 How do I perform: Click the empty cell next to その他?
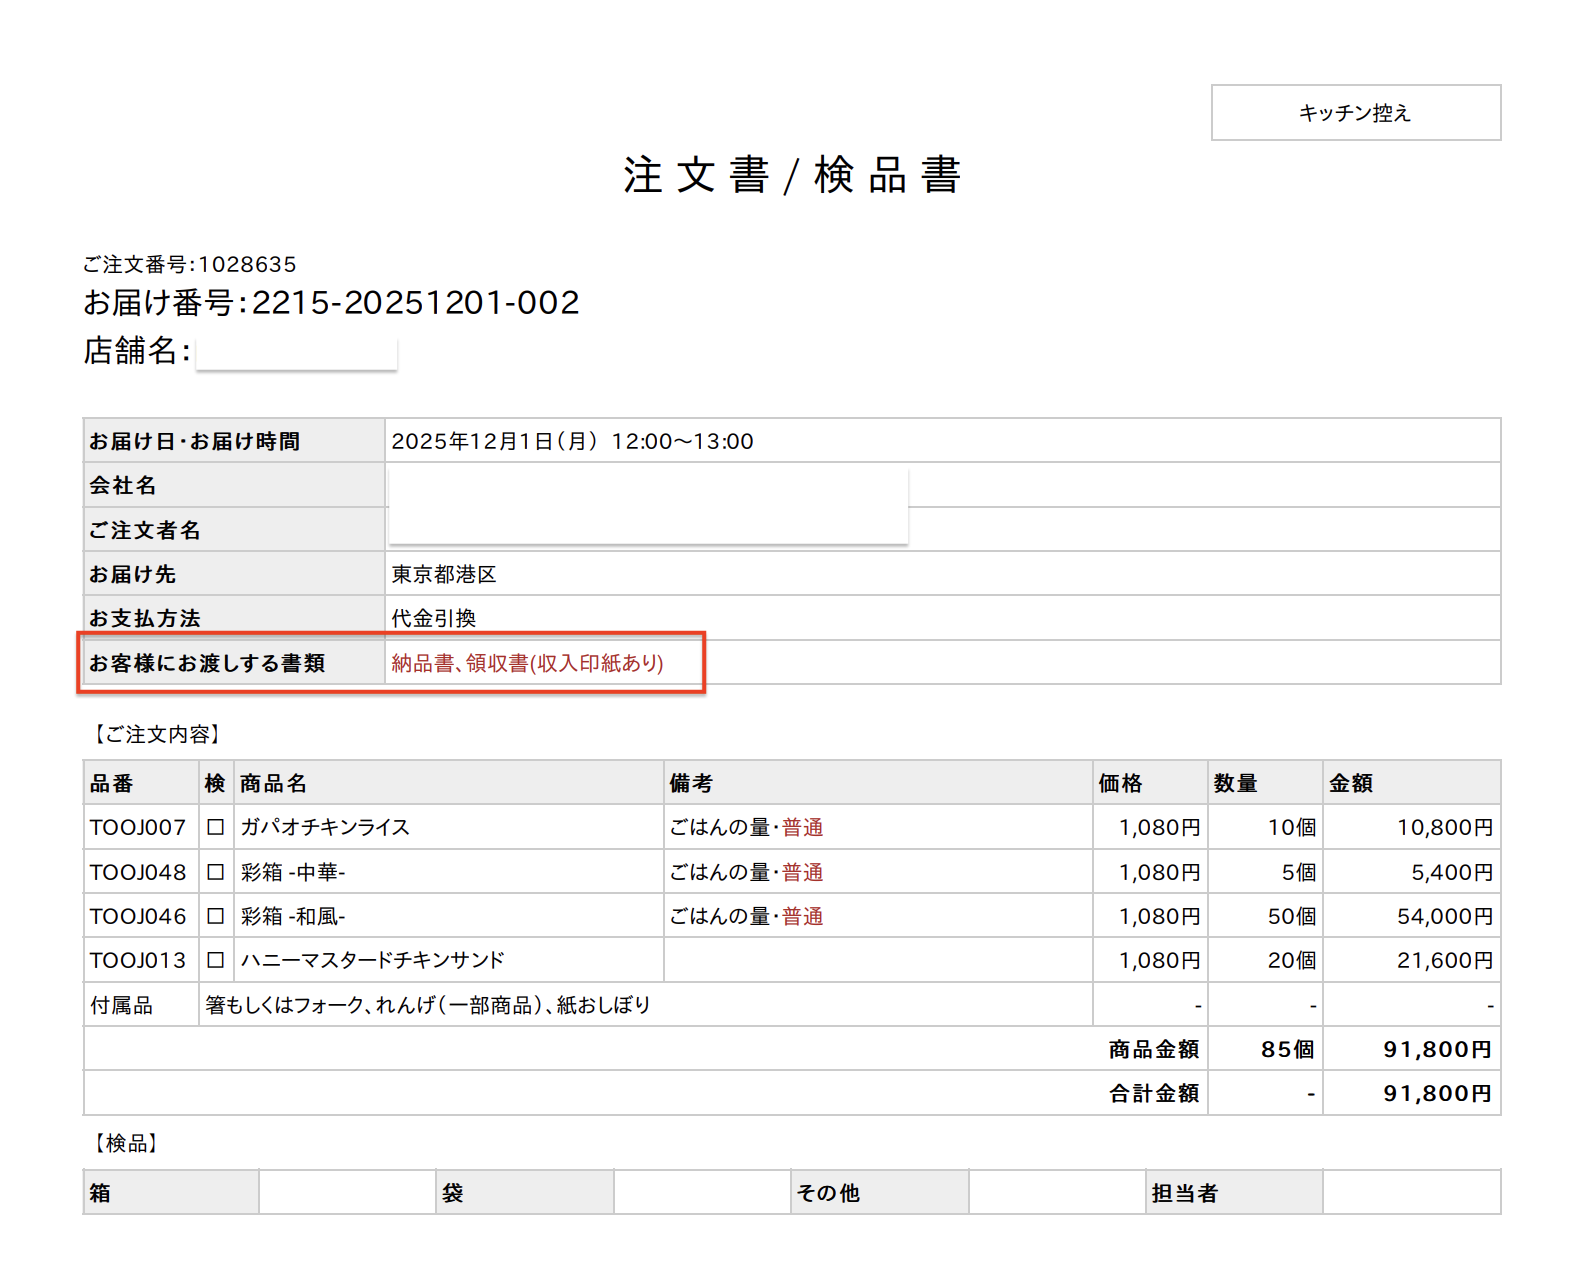coord(1057,1192)
